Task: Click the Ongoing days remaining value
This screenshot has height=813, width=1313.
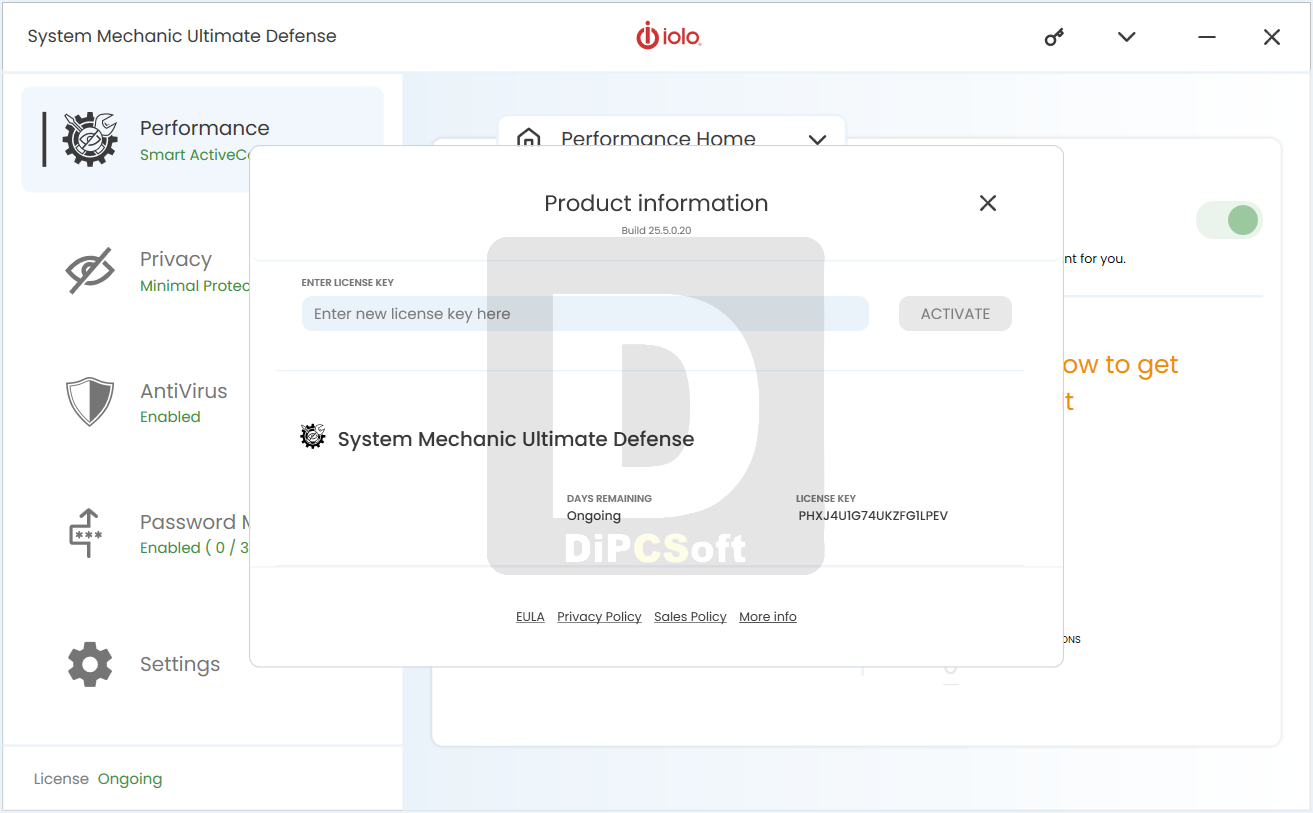Action: tap(594, 516)
